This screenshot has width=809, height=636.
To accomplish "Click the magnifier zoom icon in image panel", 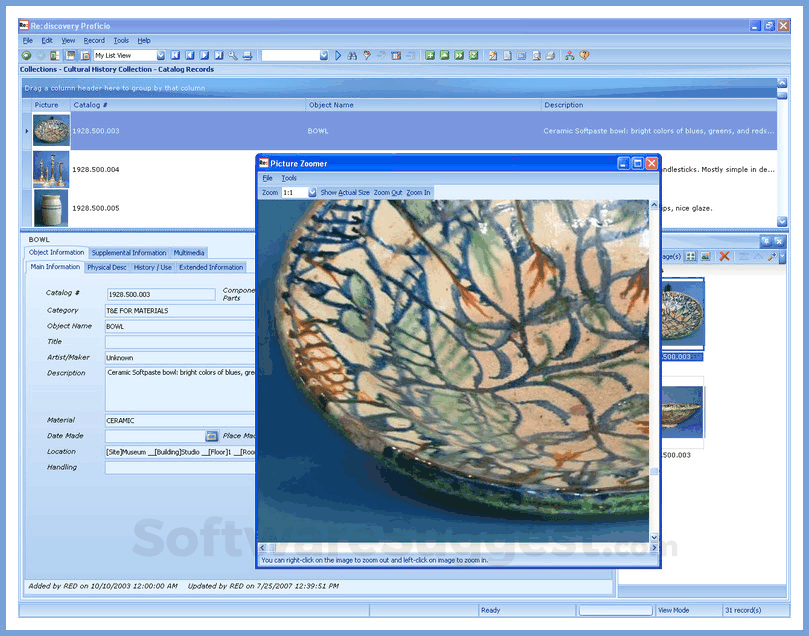I will (x=772, y=257).
